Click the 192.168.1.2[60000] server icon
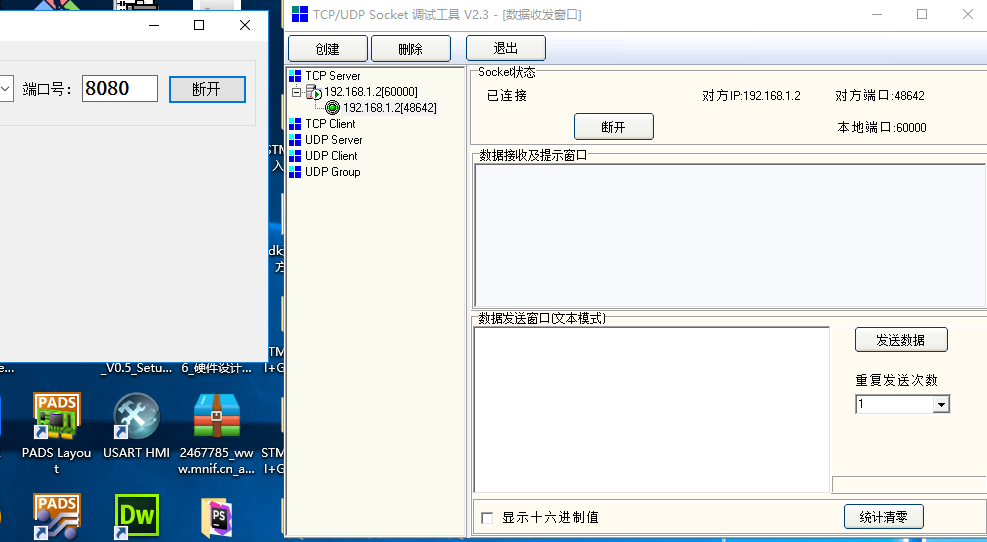 tap(313, 92)
